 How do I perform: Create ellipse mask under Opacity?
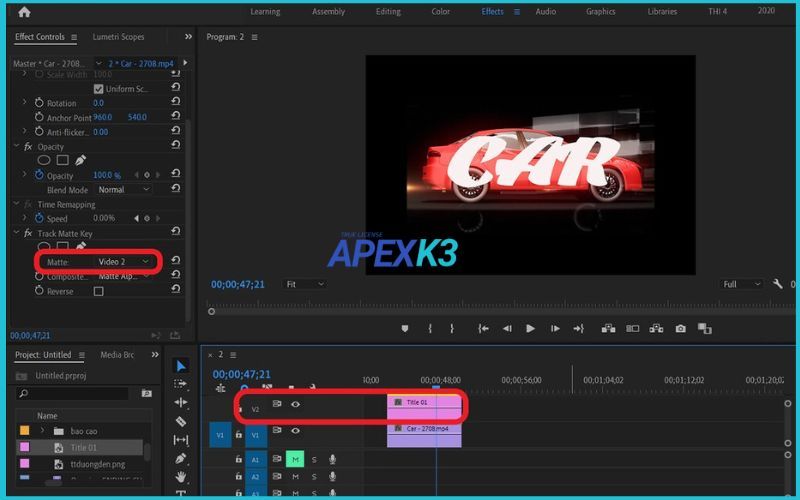click(x=44, y=160)
